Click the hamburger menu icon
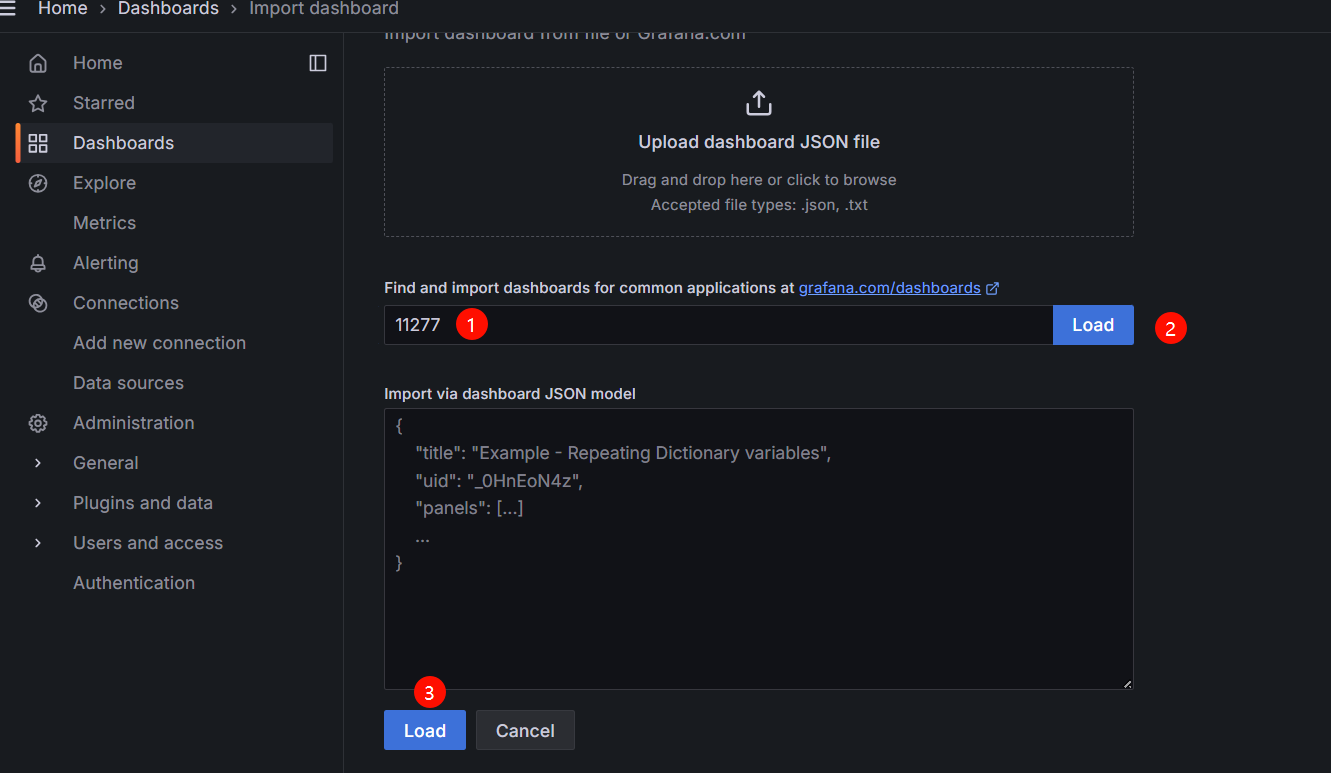1331x773 pixels. (8, 9)
